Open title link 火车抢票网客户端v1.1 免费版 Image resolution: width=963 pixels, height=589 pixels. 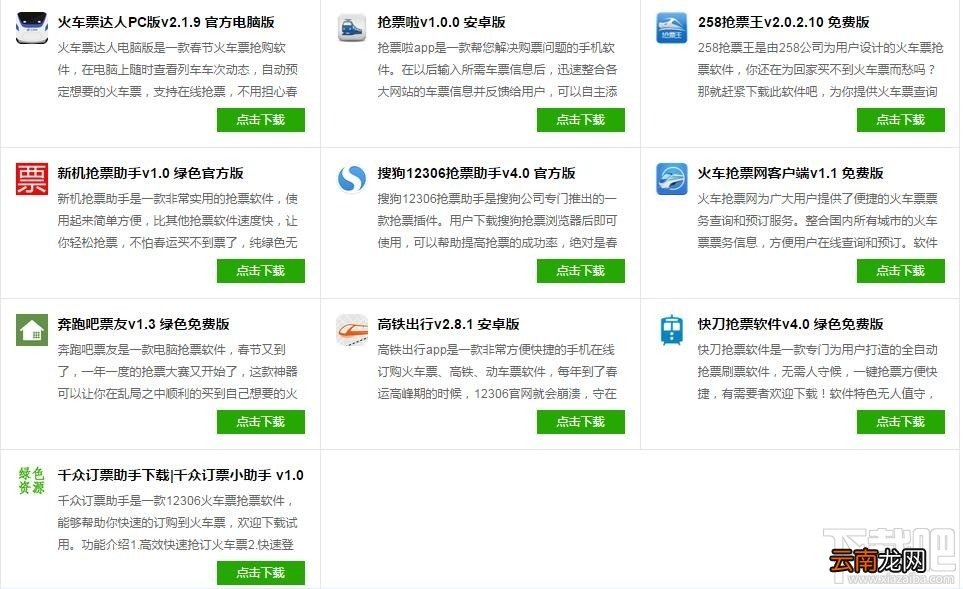[790, 173]
